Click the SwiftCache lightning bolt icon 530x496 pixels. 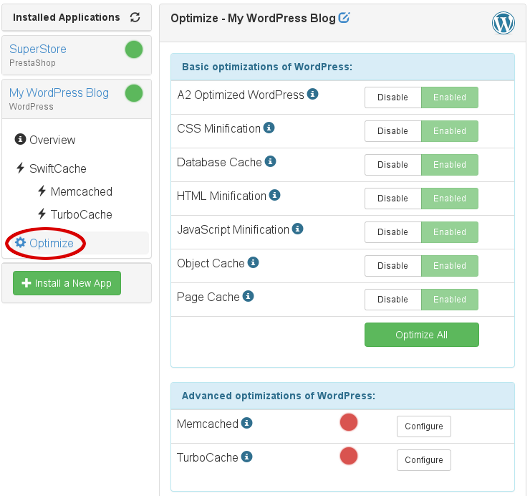pyautogui.click(x=21, y=168)
